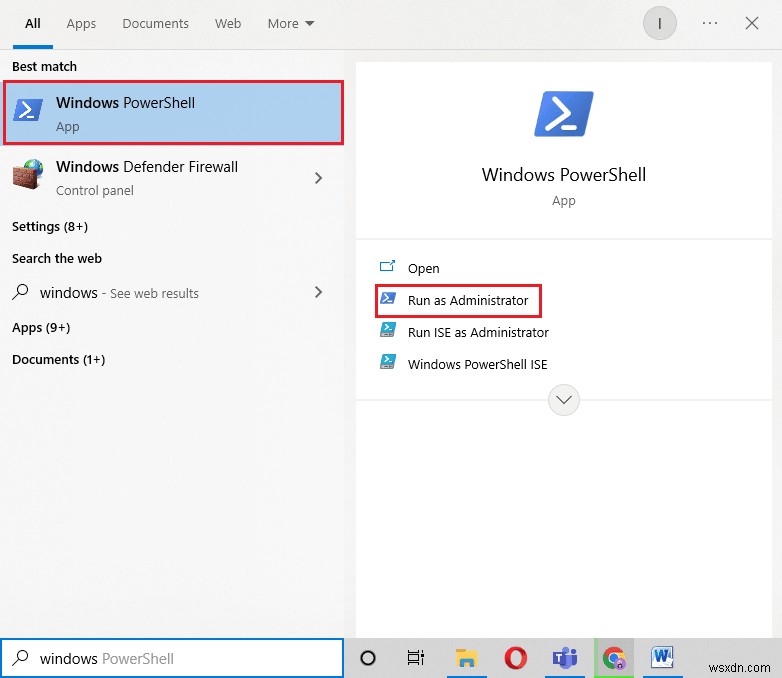Choose Run ISE as Administrator
The image size is (782, 678).
478,332
